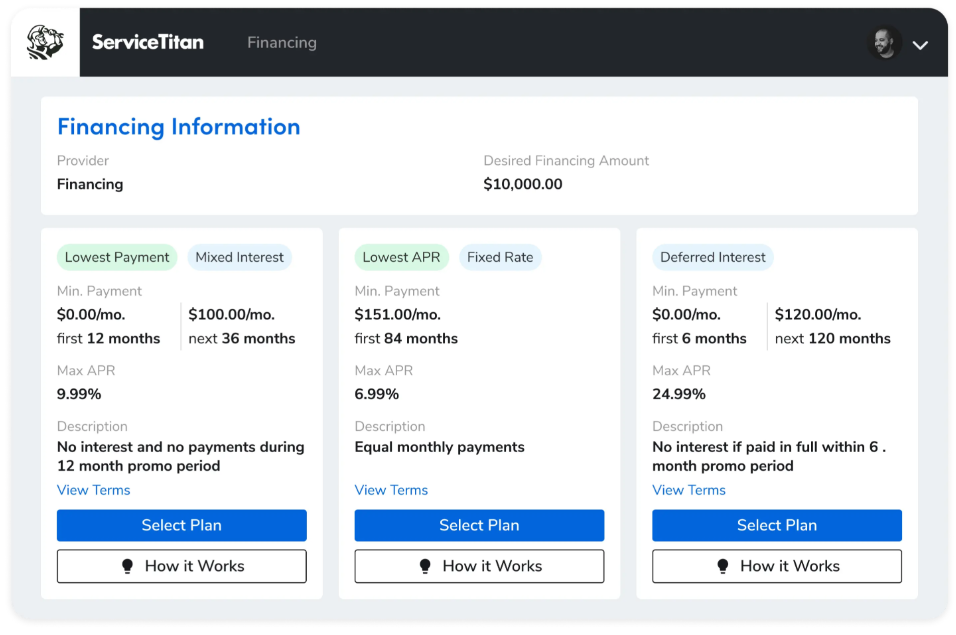
Task: Click lightbulb icon in Lowest Payment plan
Action: click(x=128, y=566)
